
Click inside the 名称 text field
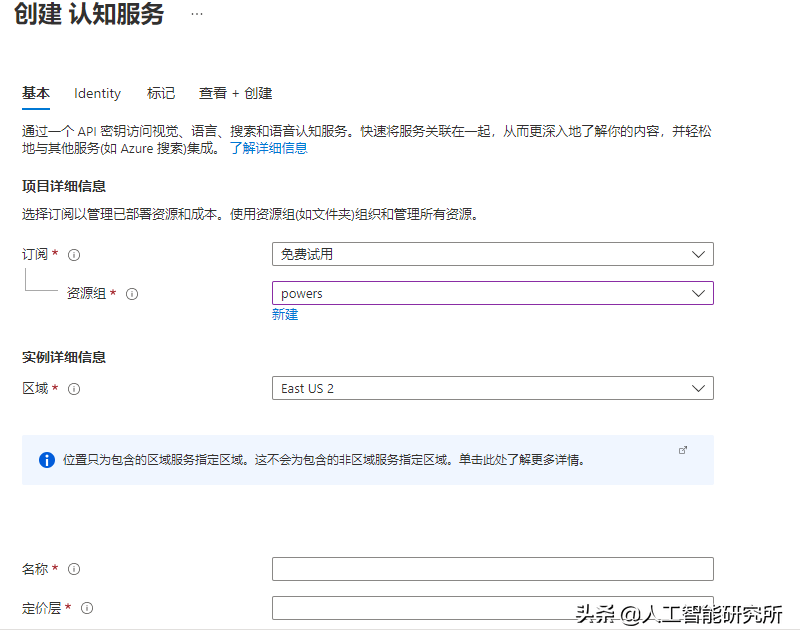(492, 569)
